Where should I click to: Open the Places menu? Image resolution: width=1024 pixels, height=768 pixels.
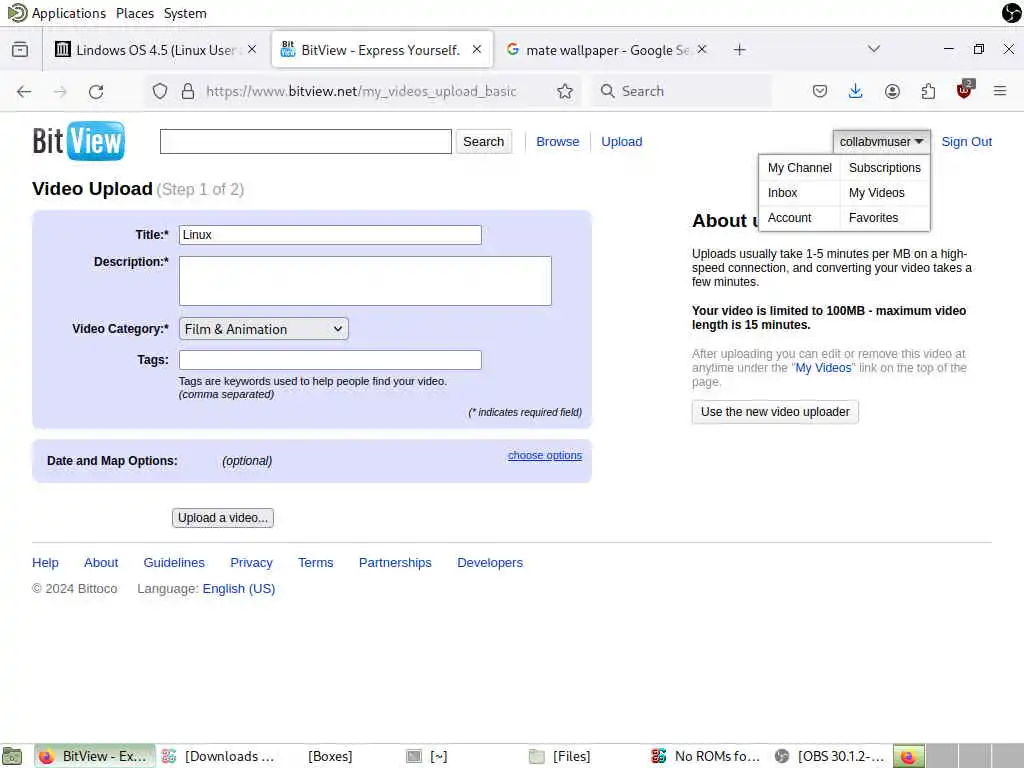135,13
